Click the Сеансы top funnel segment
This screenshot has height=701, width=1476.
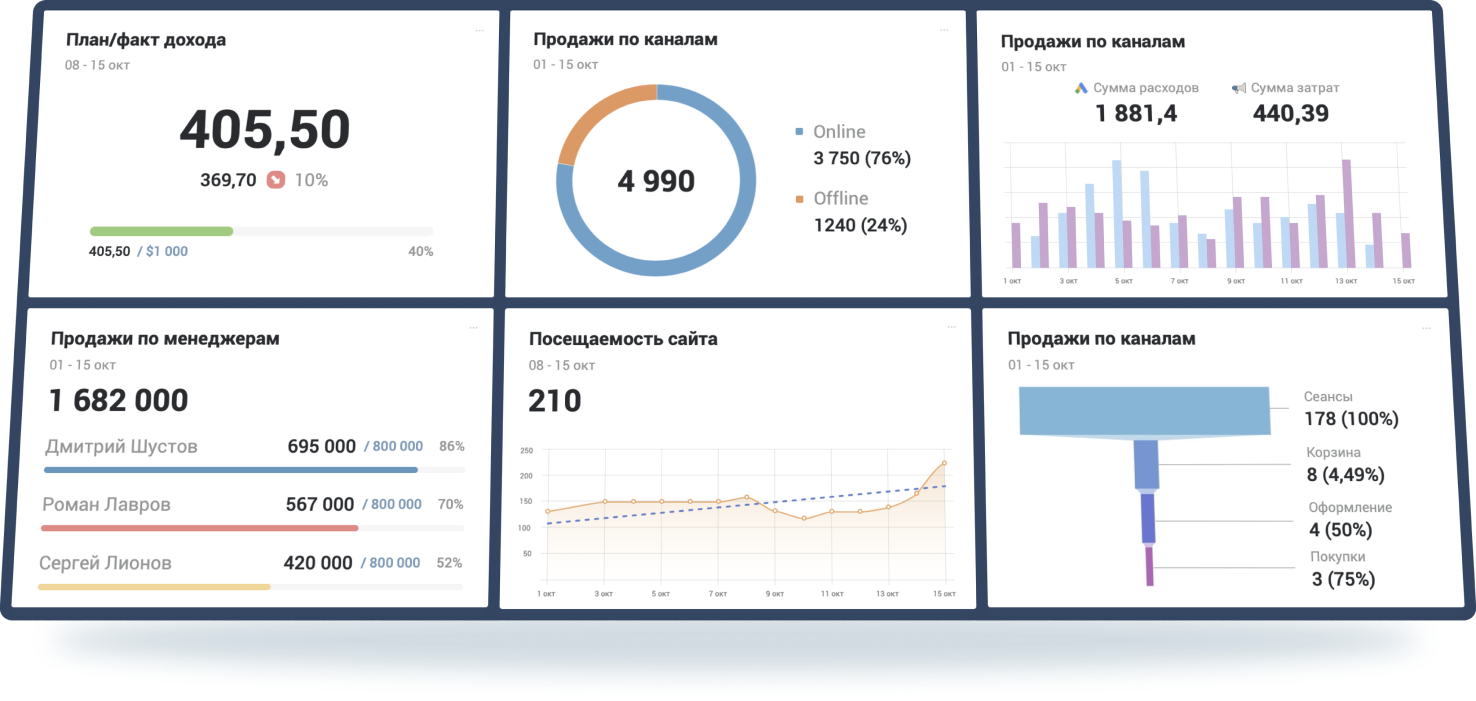(x=1144, y=411)
